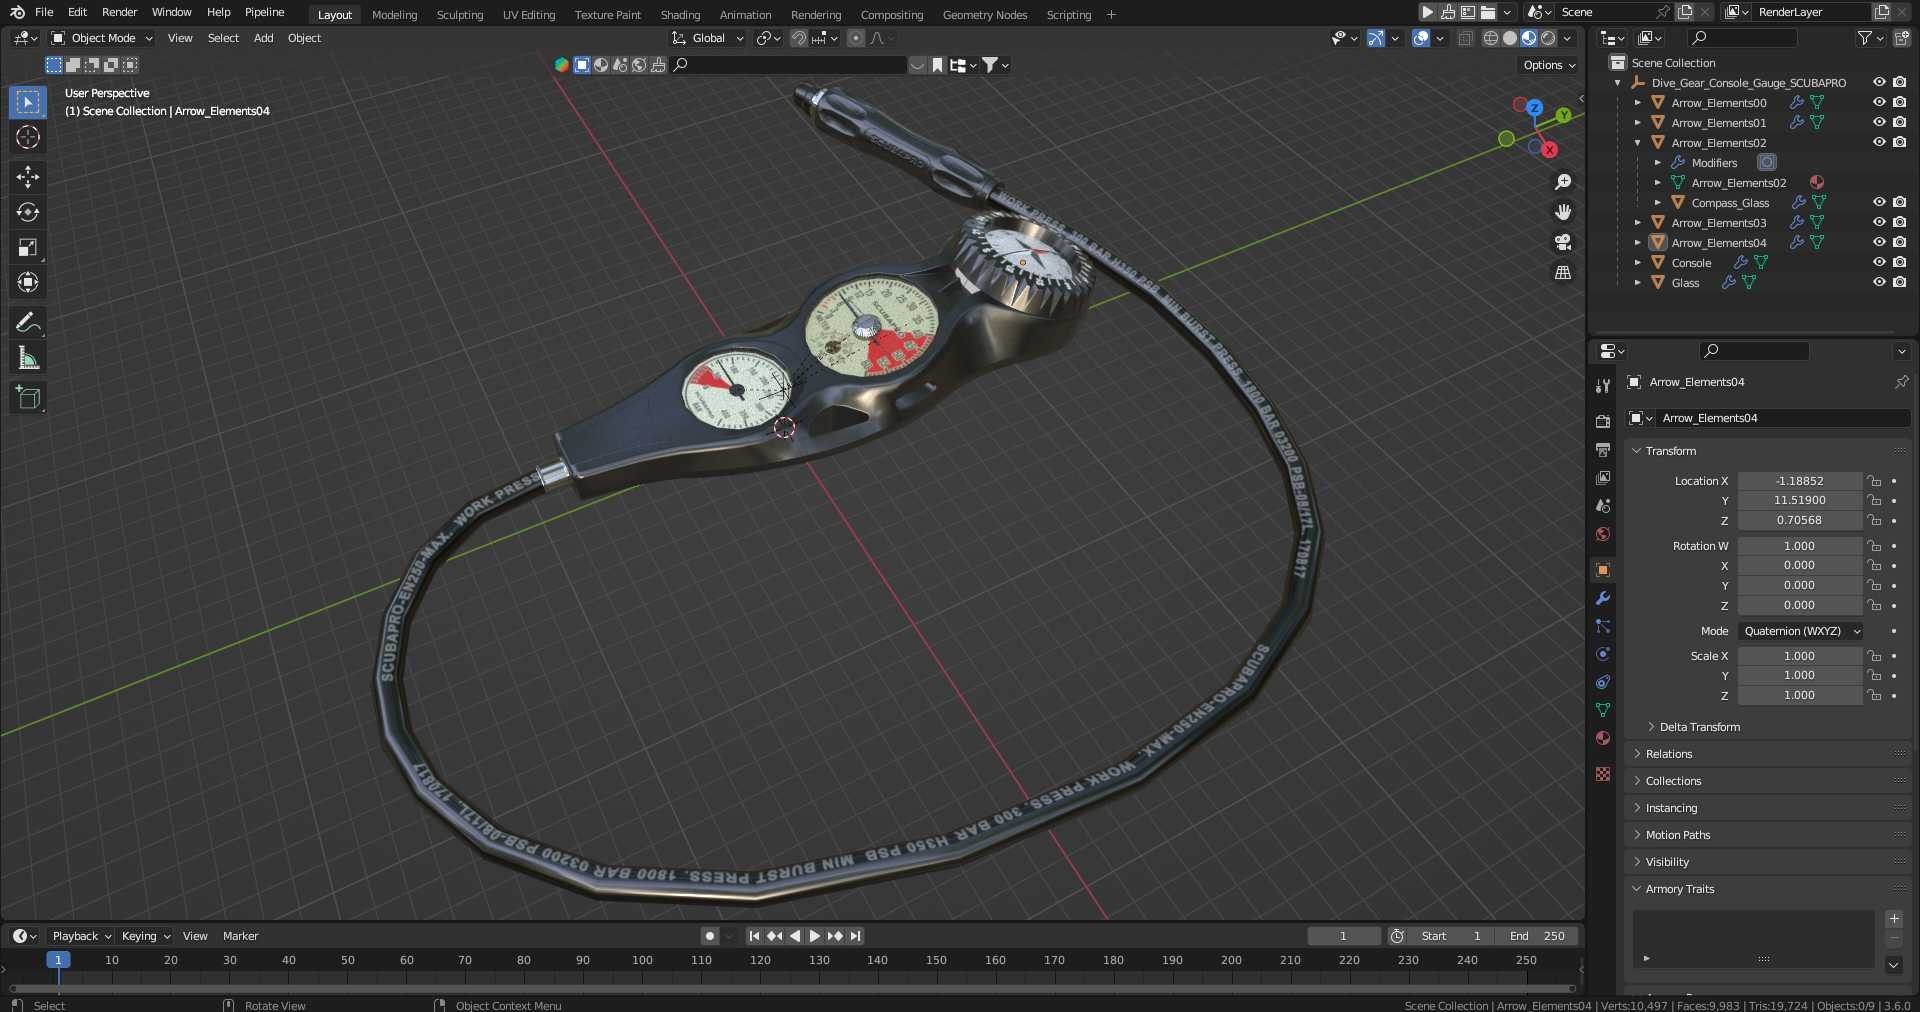The width and height of the screenshot is (1920, 1012).
Task: Open the Object Data properties tab
Action: 1603,710
